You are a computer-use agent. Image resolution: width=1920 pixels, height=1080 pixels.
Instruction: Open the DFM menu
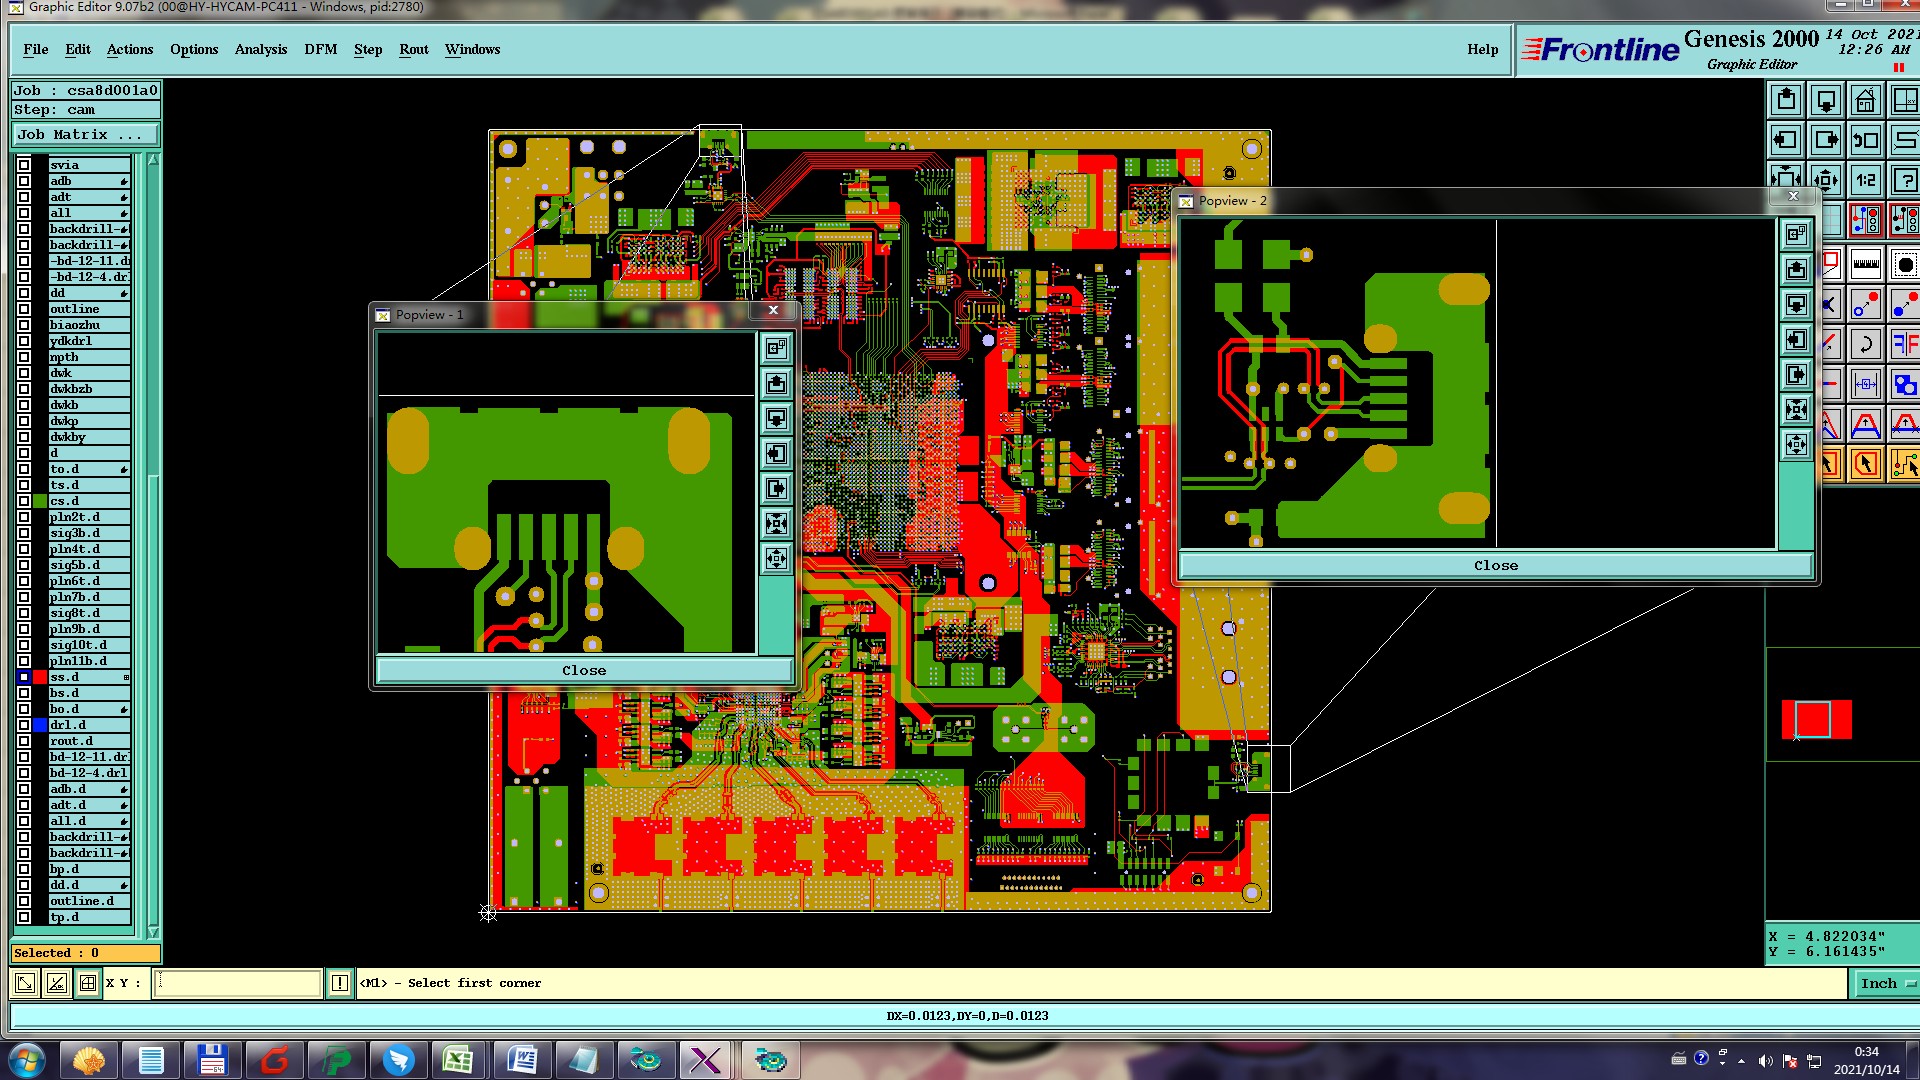[x=321, y=49]
